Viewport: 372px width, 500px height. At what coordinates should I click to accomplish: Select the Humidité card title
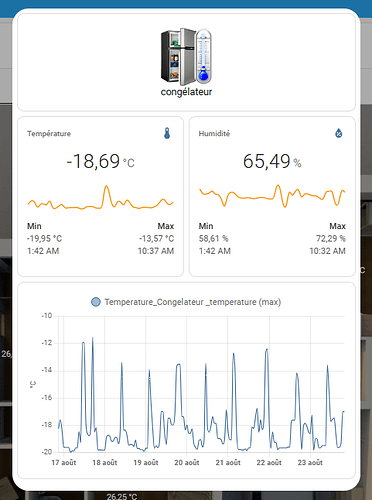click(x=214, y=133)
